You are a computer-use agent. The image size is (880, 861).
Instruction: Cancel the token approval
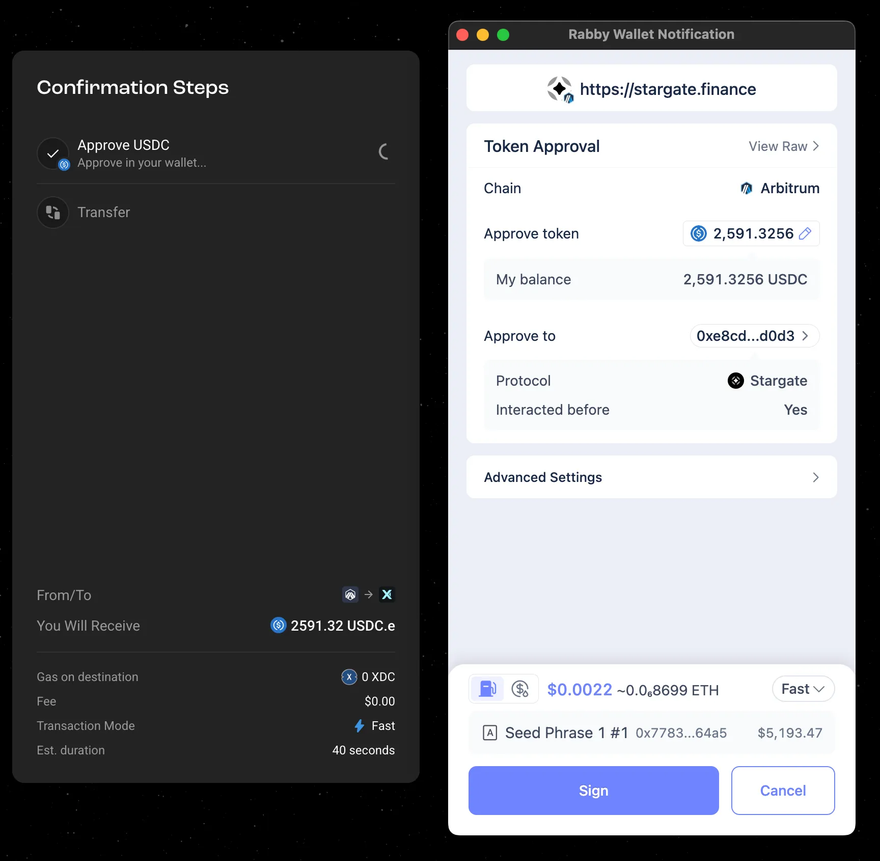[783, 790]
